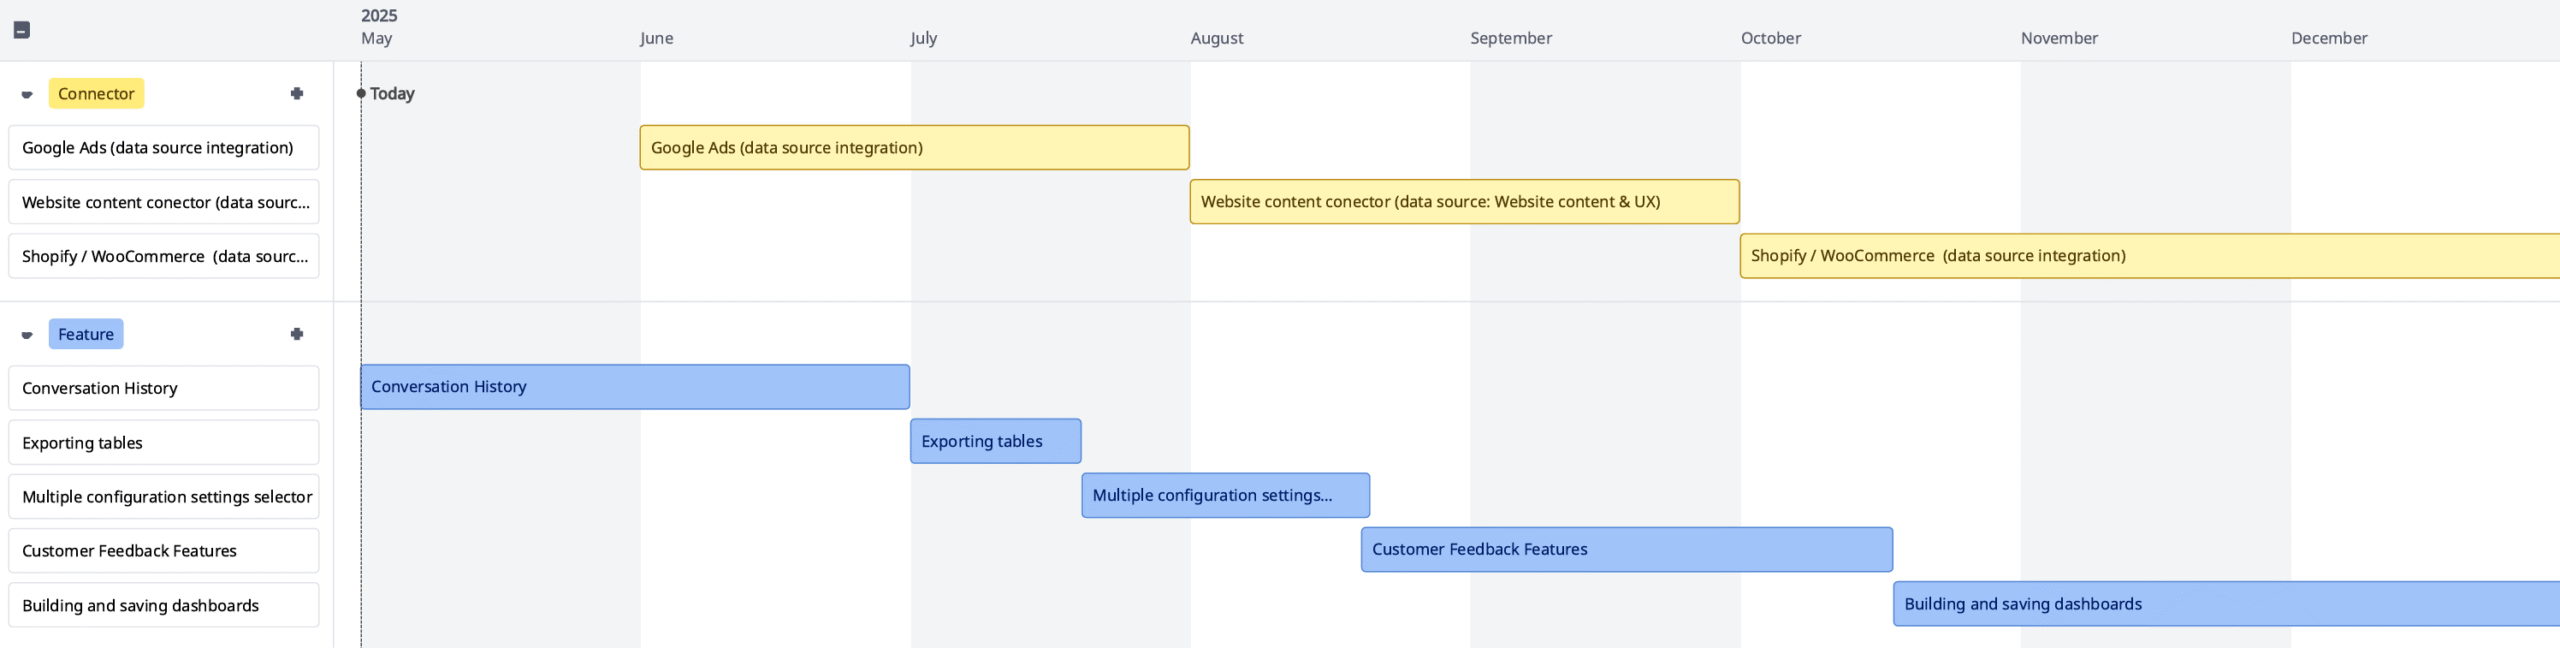Open Multiple configuration settings selector sidebar item

coord(164,497)
